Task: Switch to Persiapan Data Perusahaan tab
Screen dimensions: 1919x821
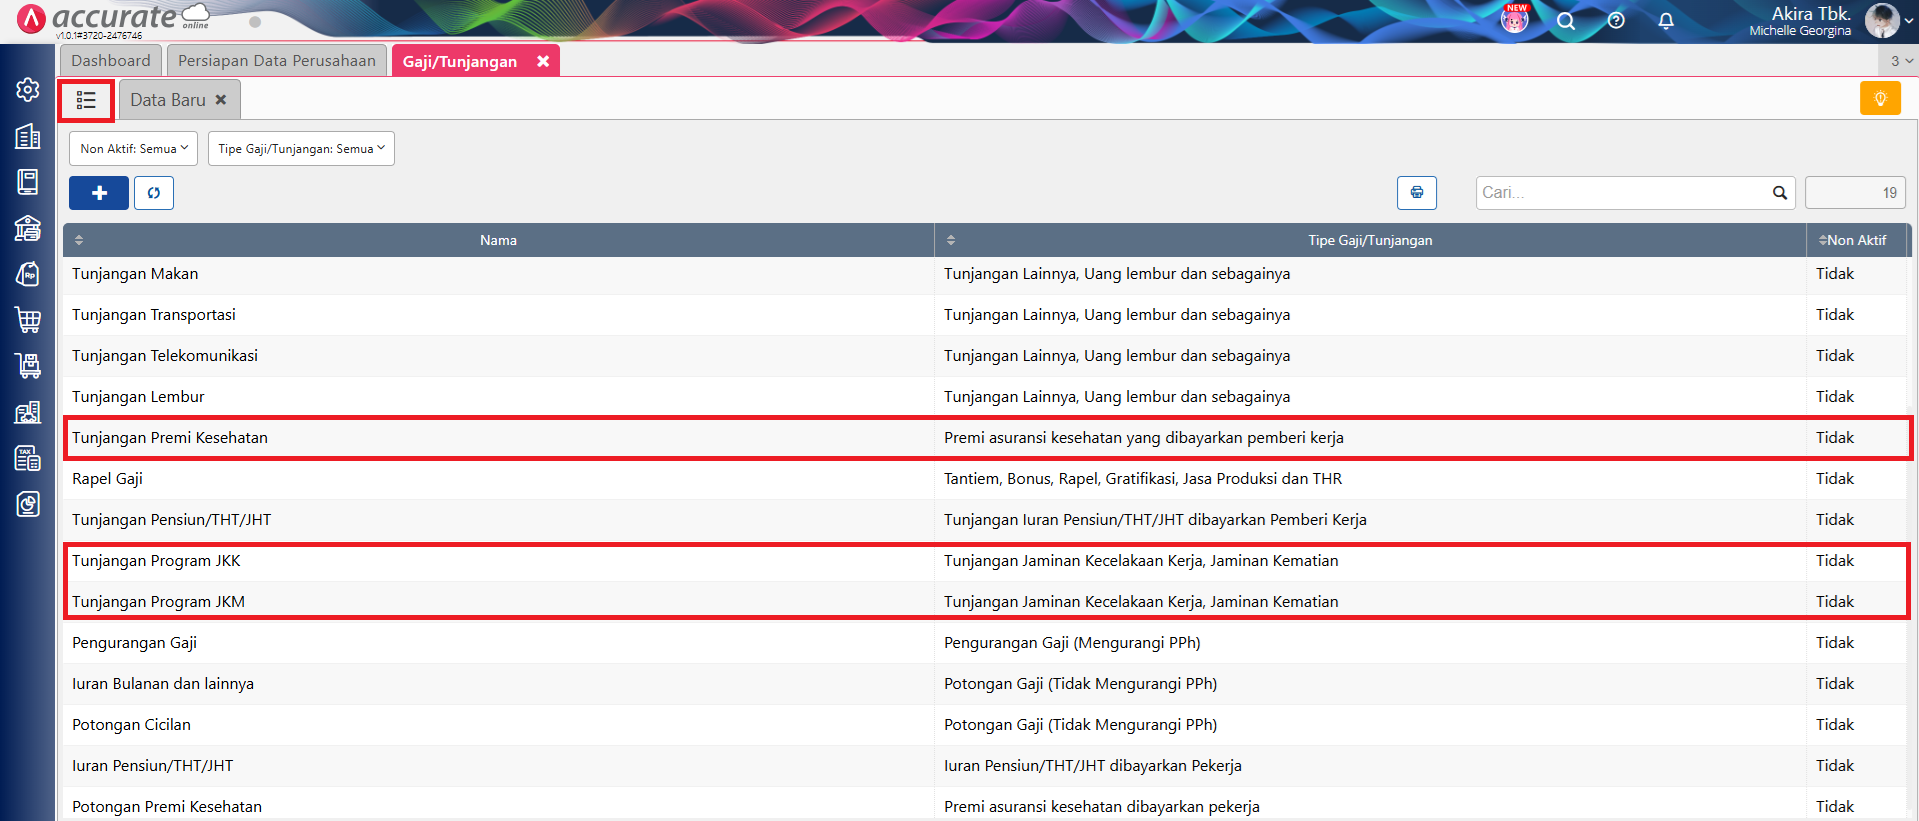Action: (x=277, y=61)
